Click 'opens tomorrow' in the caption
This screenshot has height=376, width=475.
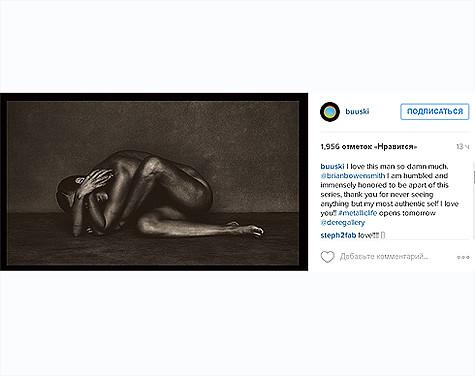click(407, 213)
